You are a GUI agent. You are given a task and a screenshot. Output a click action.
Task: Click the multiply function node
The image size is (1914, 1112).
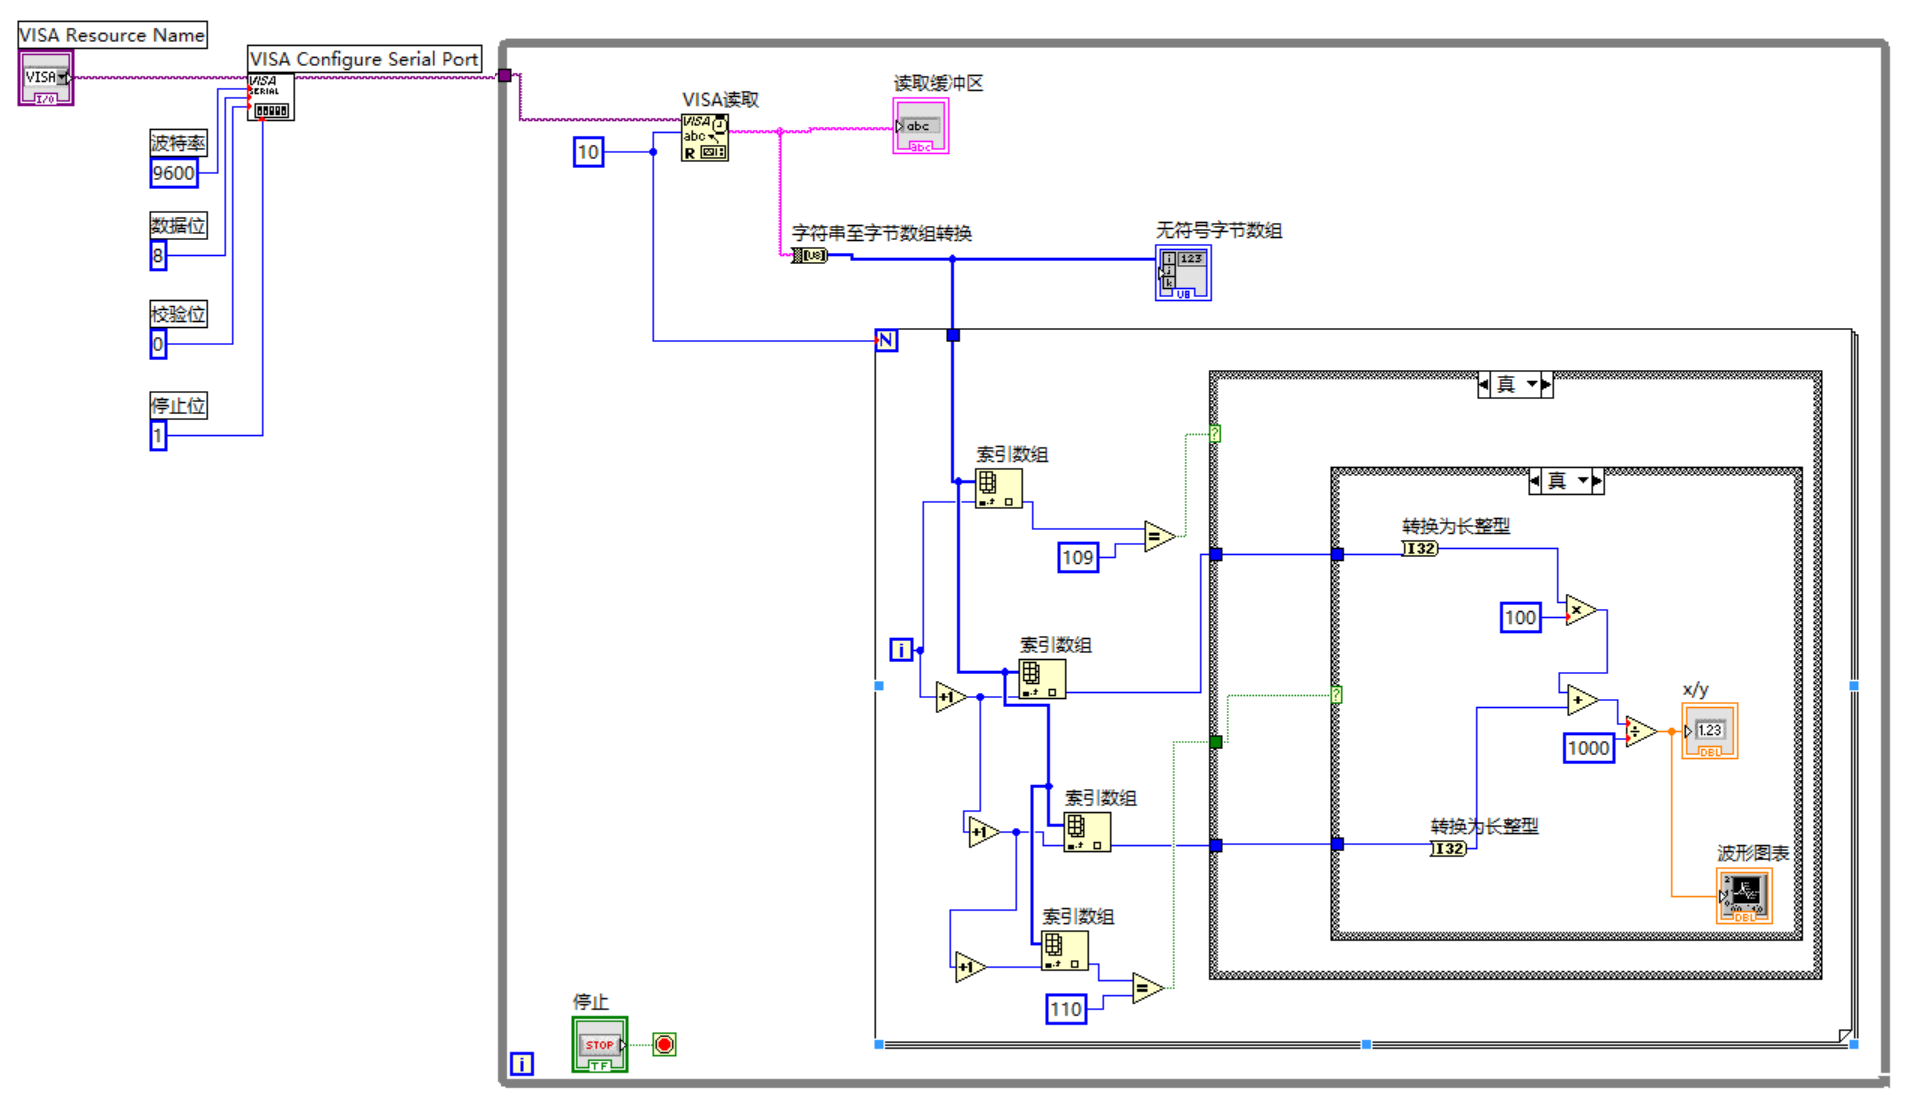click(1580, 610)
